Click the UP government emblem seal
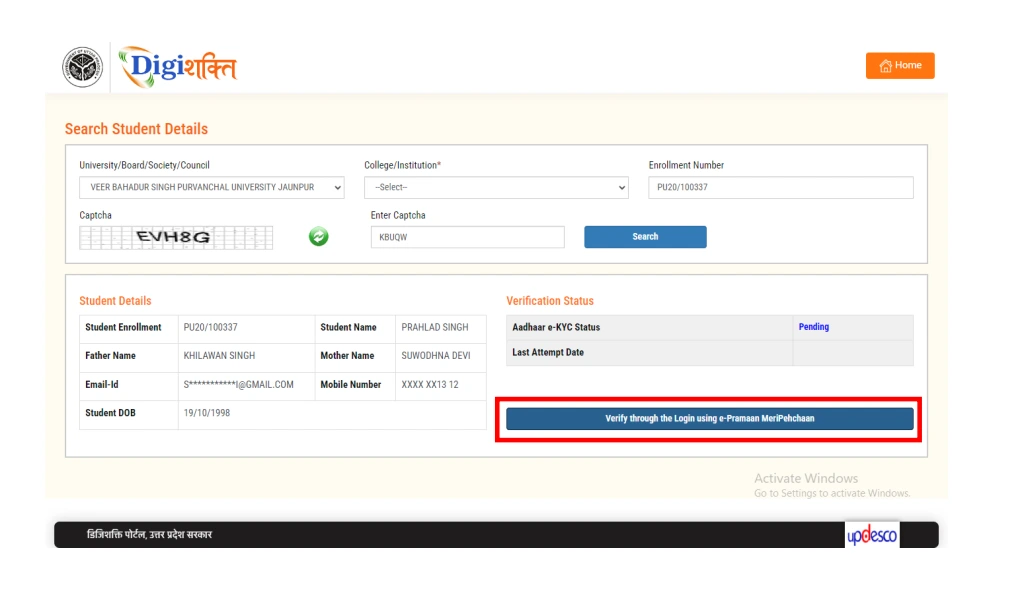Viewport: 1033px width, 610px height. click(83, 64)
